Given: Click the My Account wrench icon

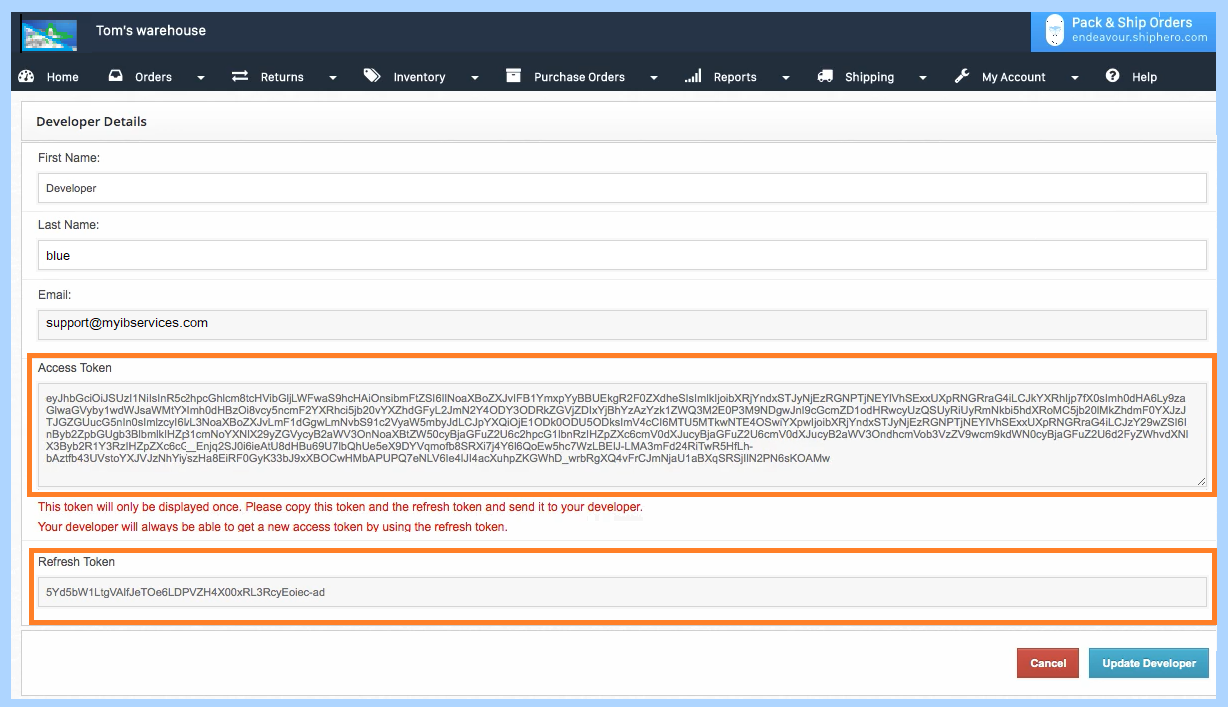Looking at the screenshot, I should (x=962, y=77).
